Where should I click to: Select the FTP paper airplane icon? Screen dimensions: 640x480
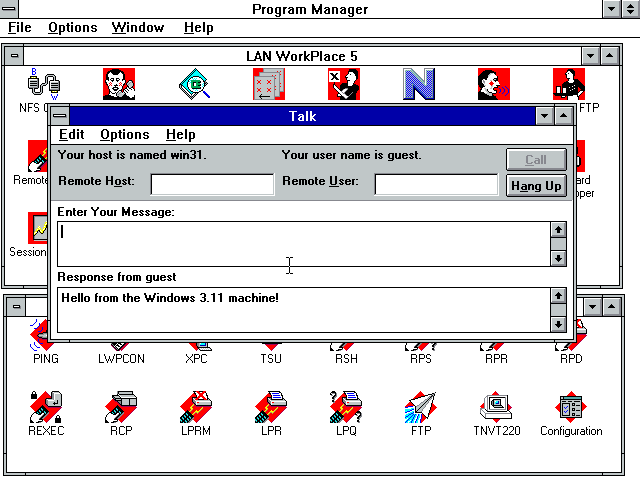click(421, 407)
